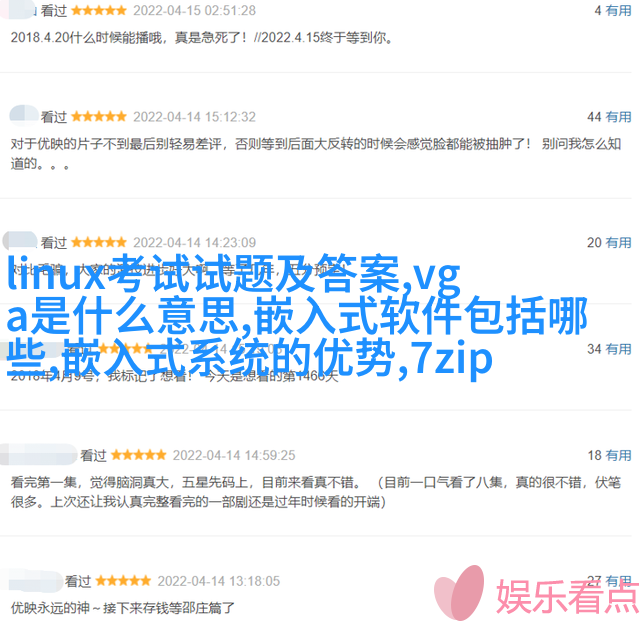Mark the 44 有用 review as useful
Viewport: 640px width, 621px height.
click(x=618, y=117)
